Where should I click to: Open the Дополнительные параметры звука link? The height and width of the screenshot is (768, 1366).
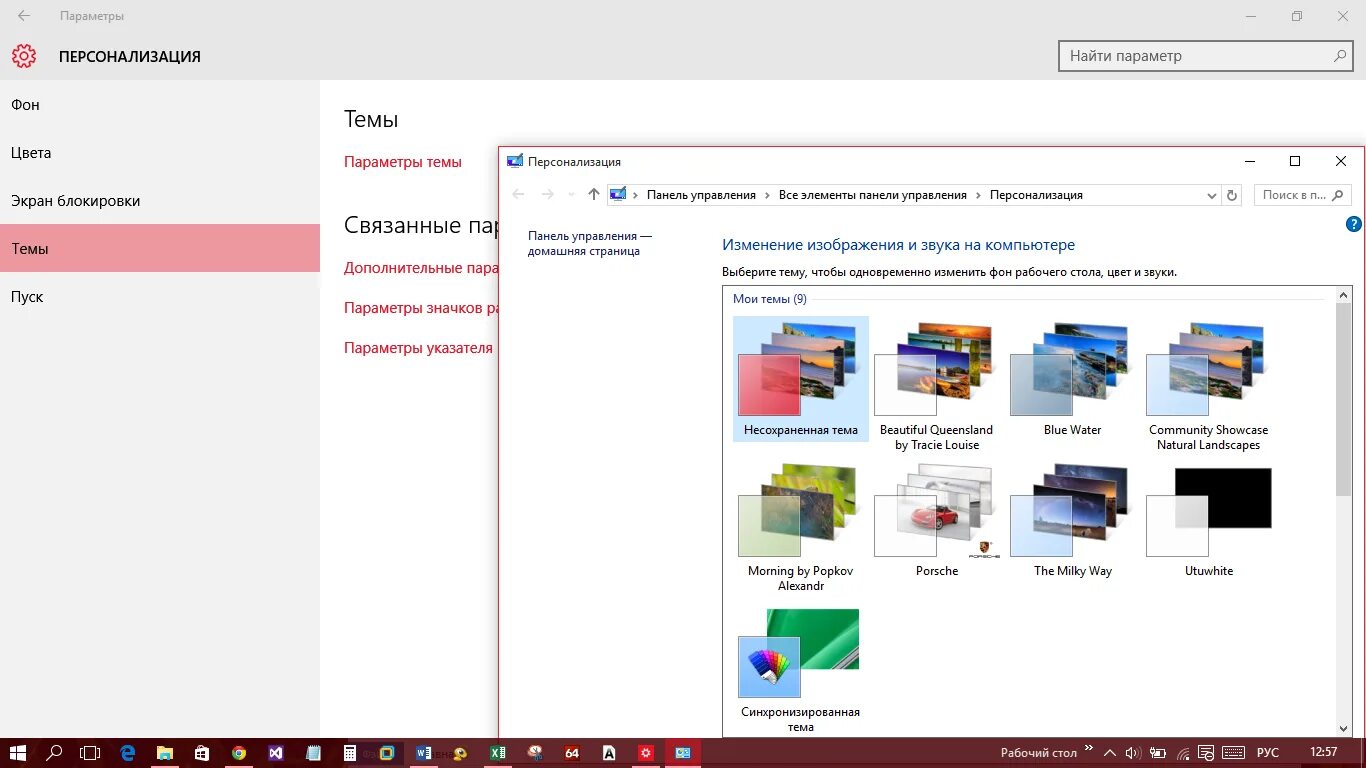pyautogui.click(x=421, y=268)
